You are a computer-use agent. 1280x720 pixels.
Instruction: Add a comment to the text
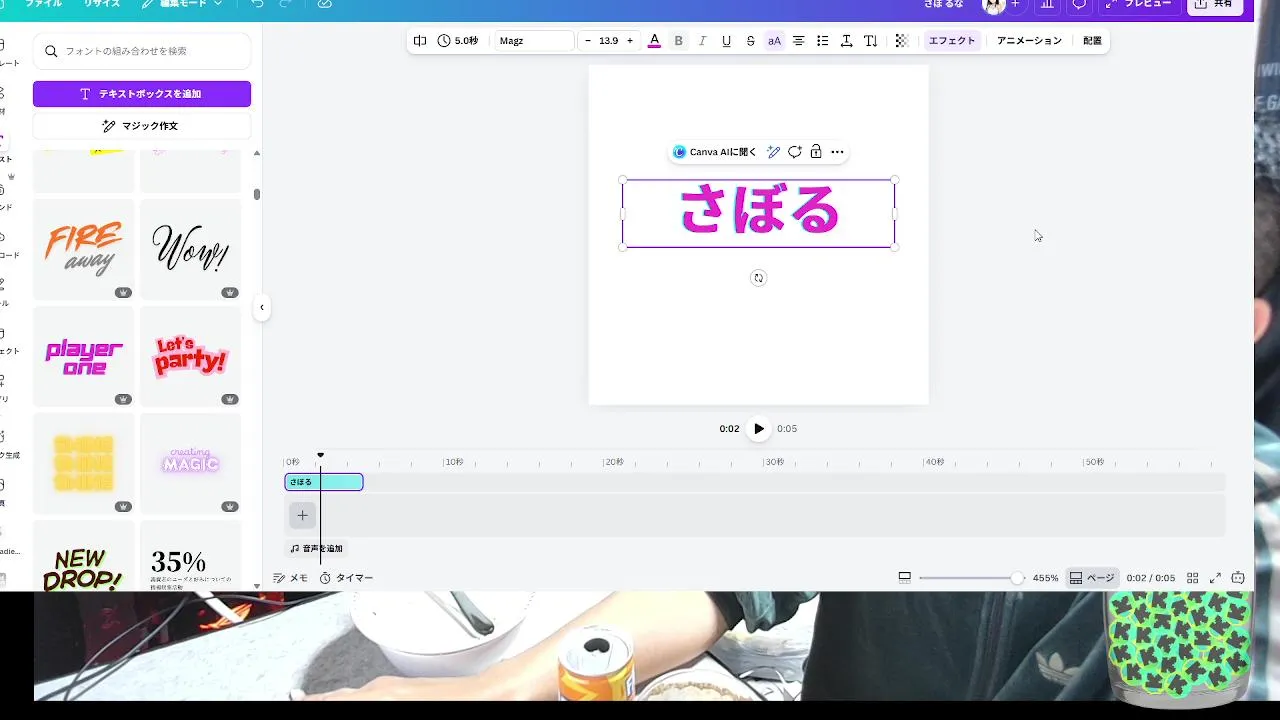tap(794, 152)
